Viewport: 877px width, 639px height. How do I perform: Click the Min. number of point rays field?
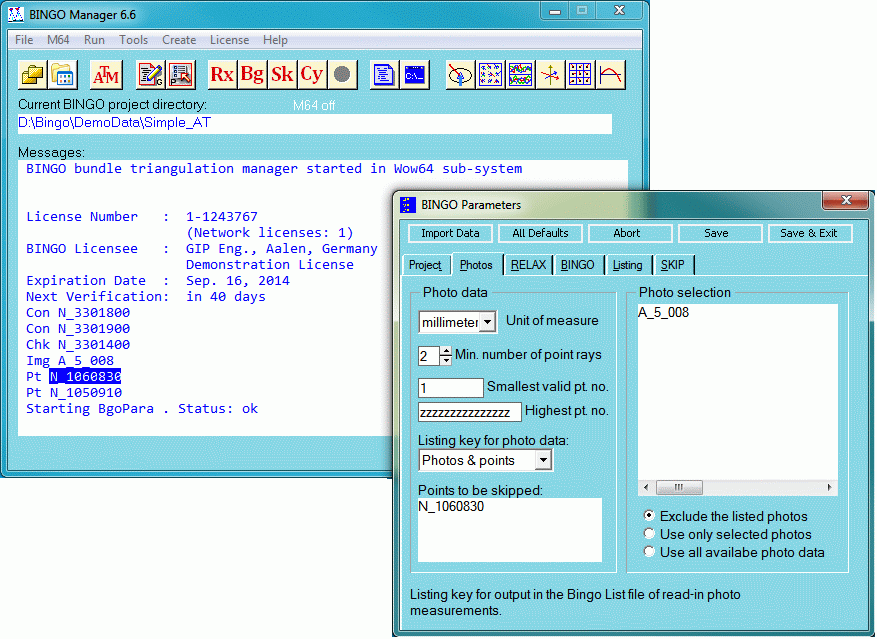(429, 356)
